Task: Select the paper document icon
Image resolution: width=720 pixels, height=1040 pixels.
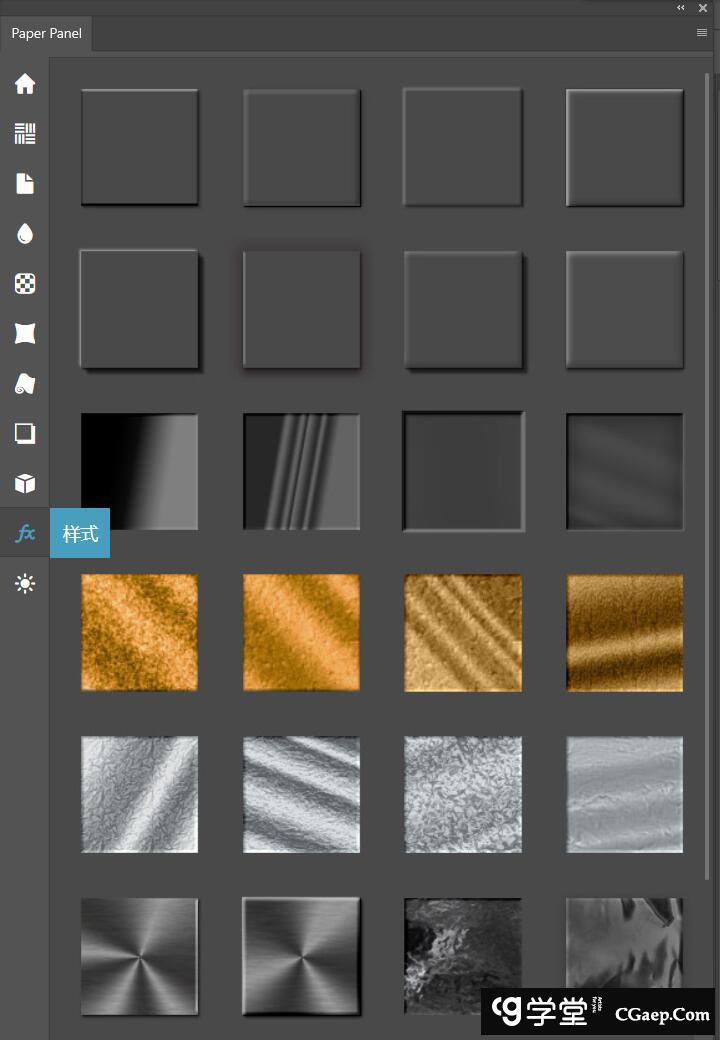Action: 25,184
